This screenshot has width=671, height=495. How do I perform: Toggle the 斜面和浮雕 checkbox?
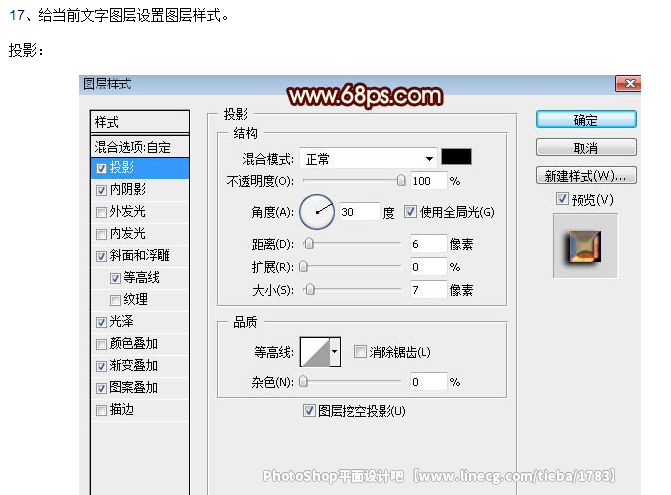click(101, 256)
